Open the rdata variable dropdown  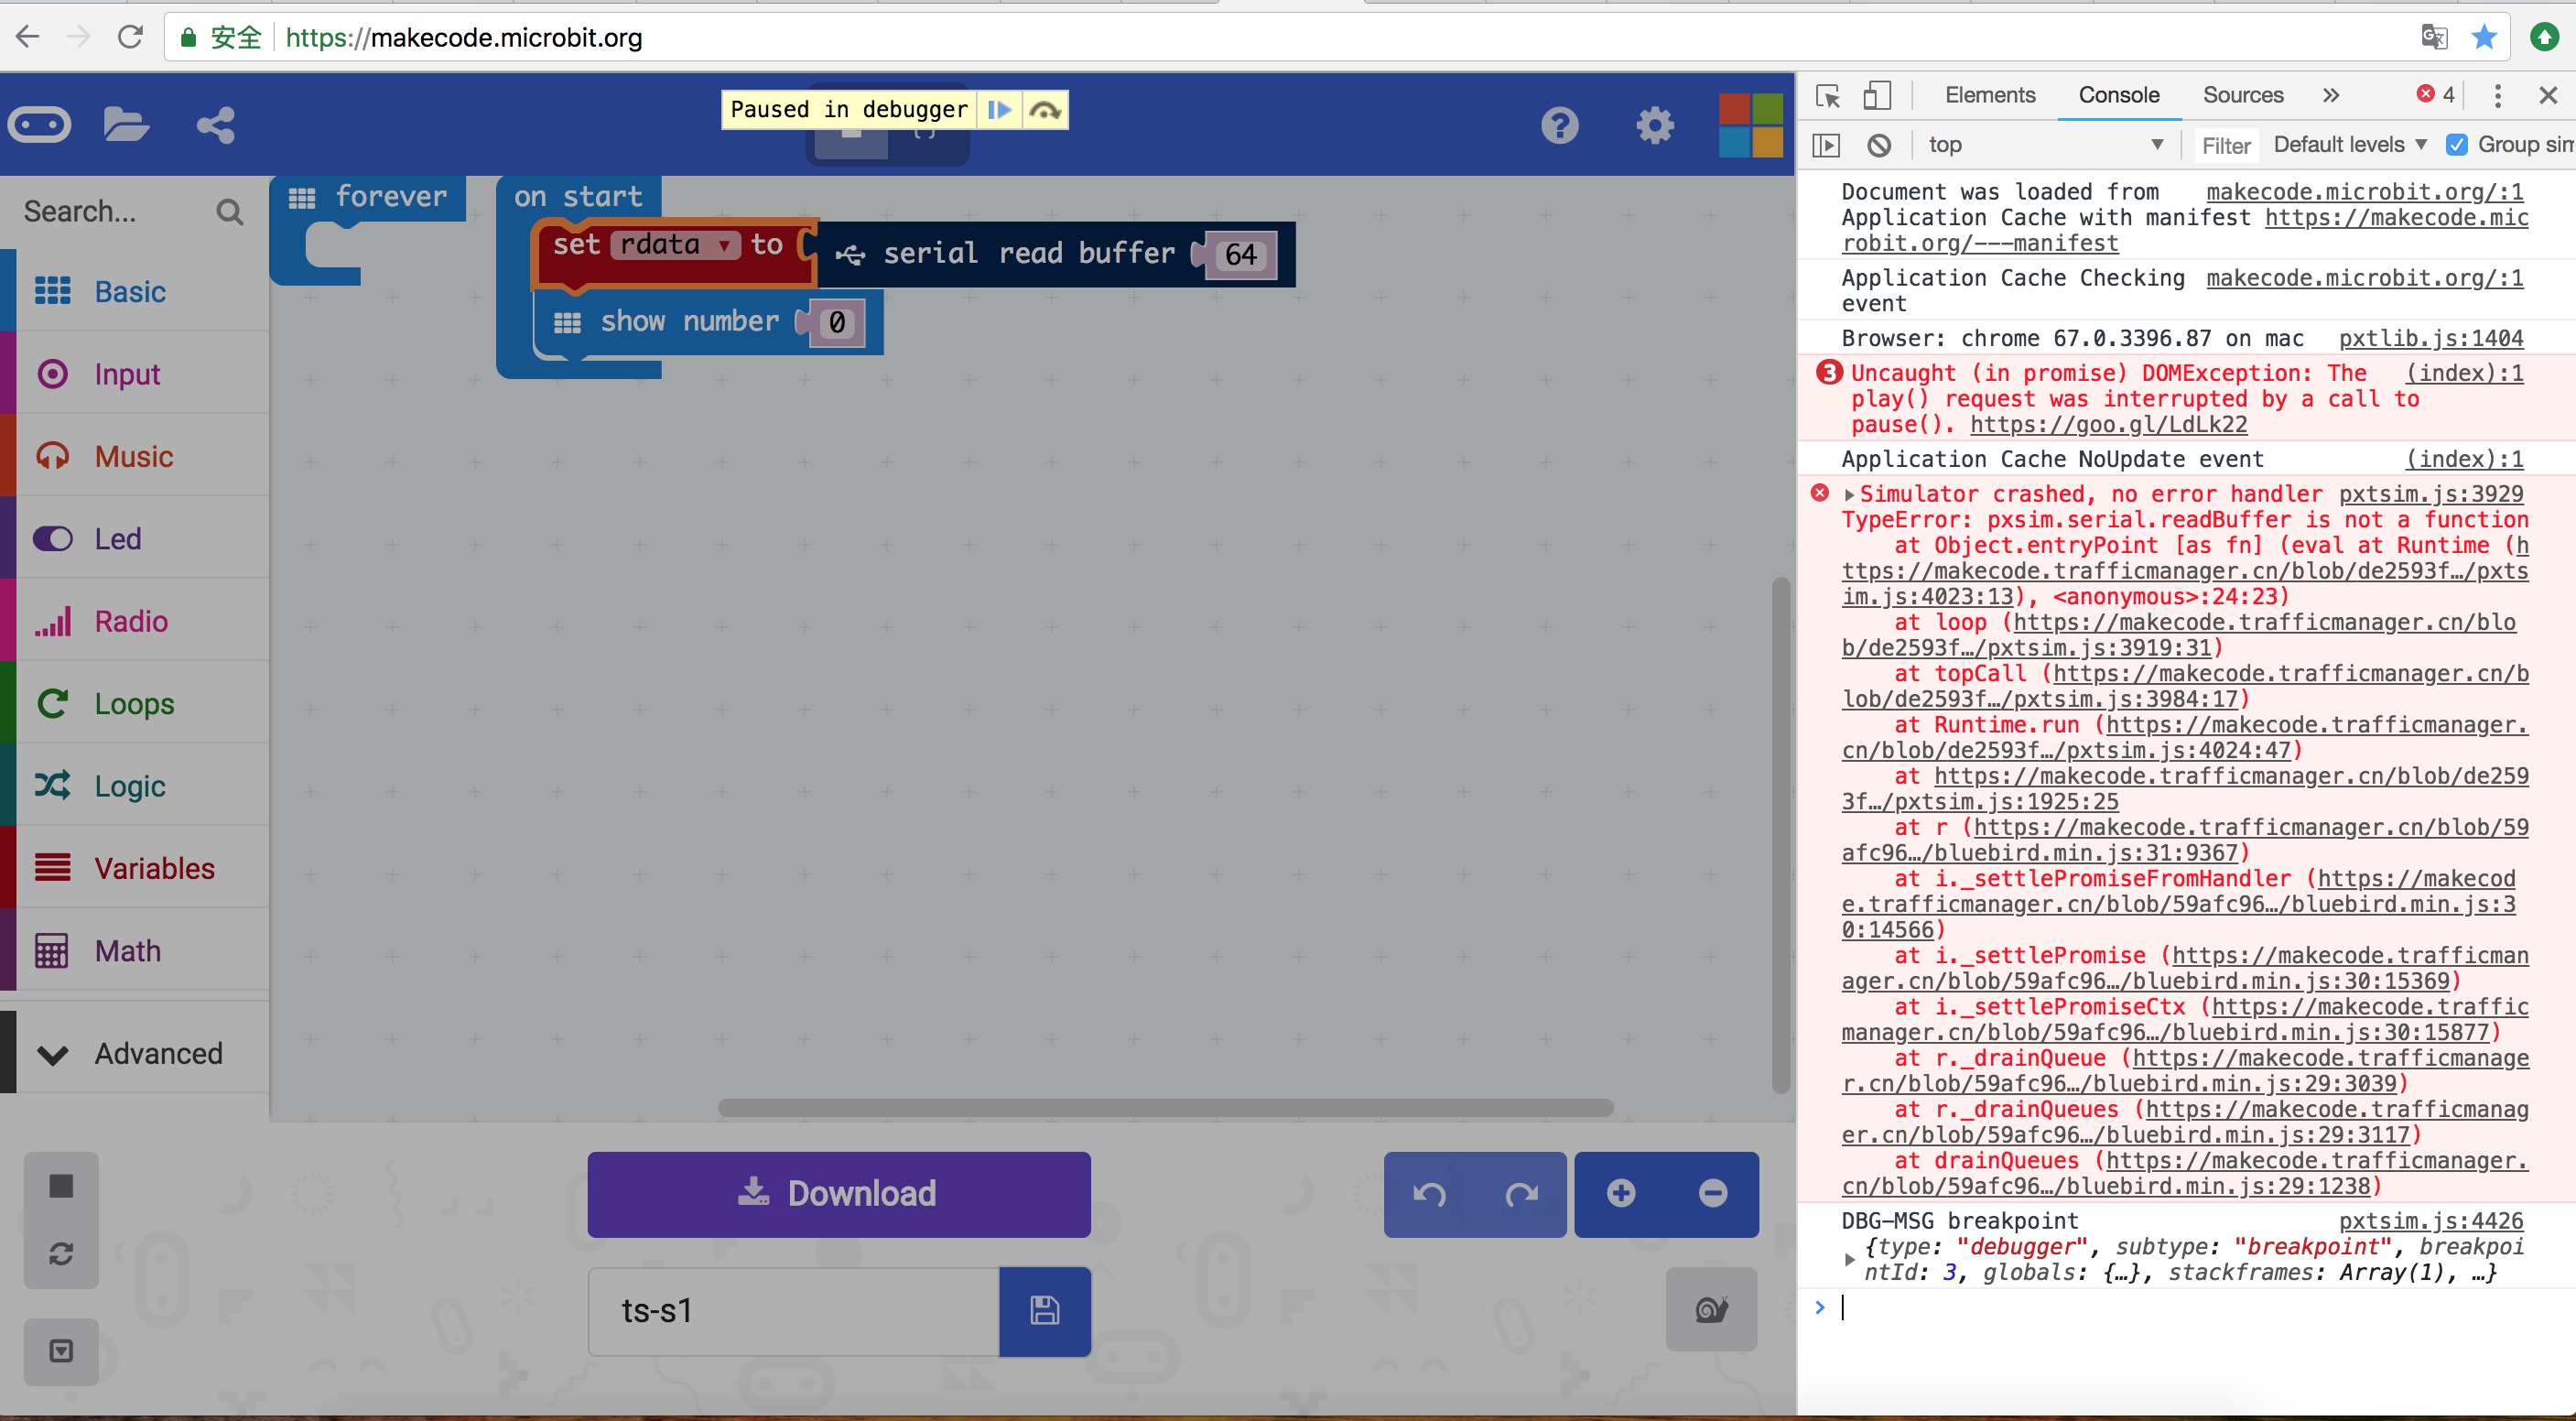click(x=723, y=244)
